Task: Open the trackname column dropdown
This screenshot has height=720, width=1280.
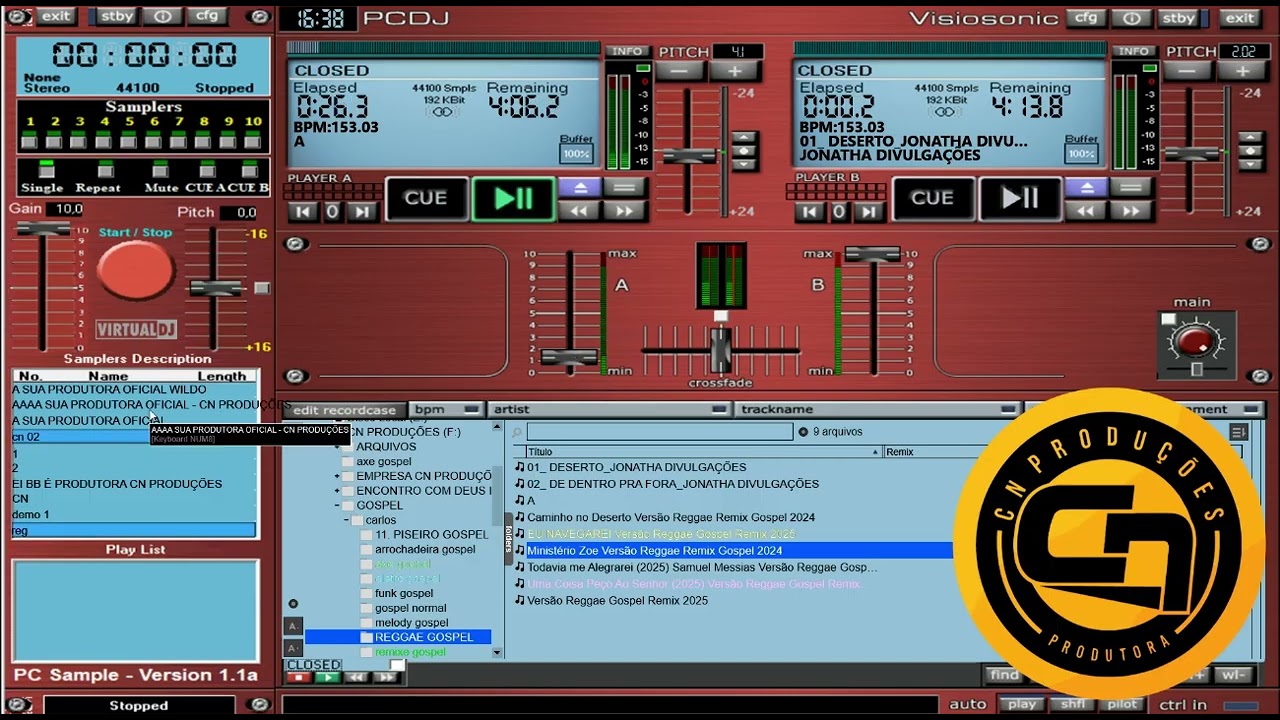Action: click(x=1008, y=409)
